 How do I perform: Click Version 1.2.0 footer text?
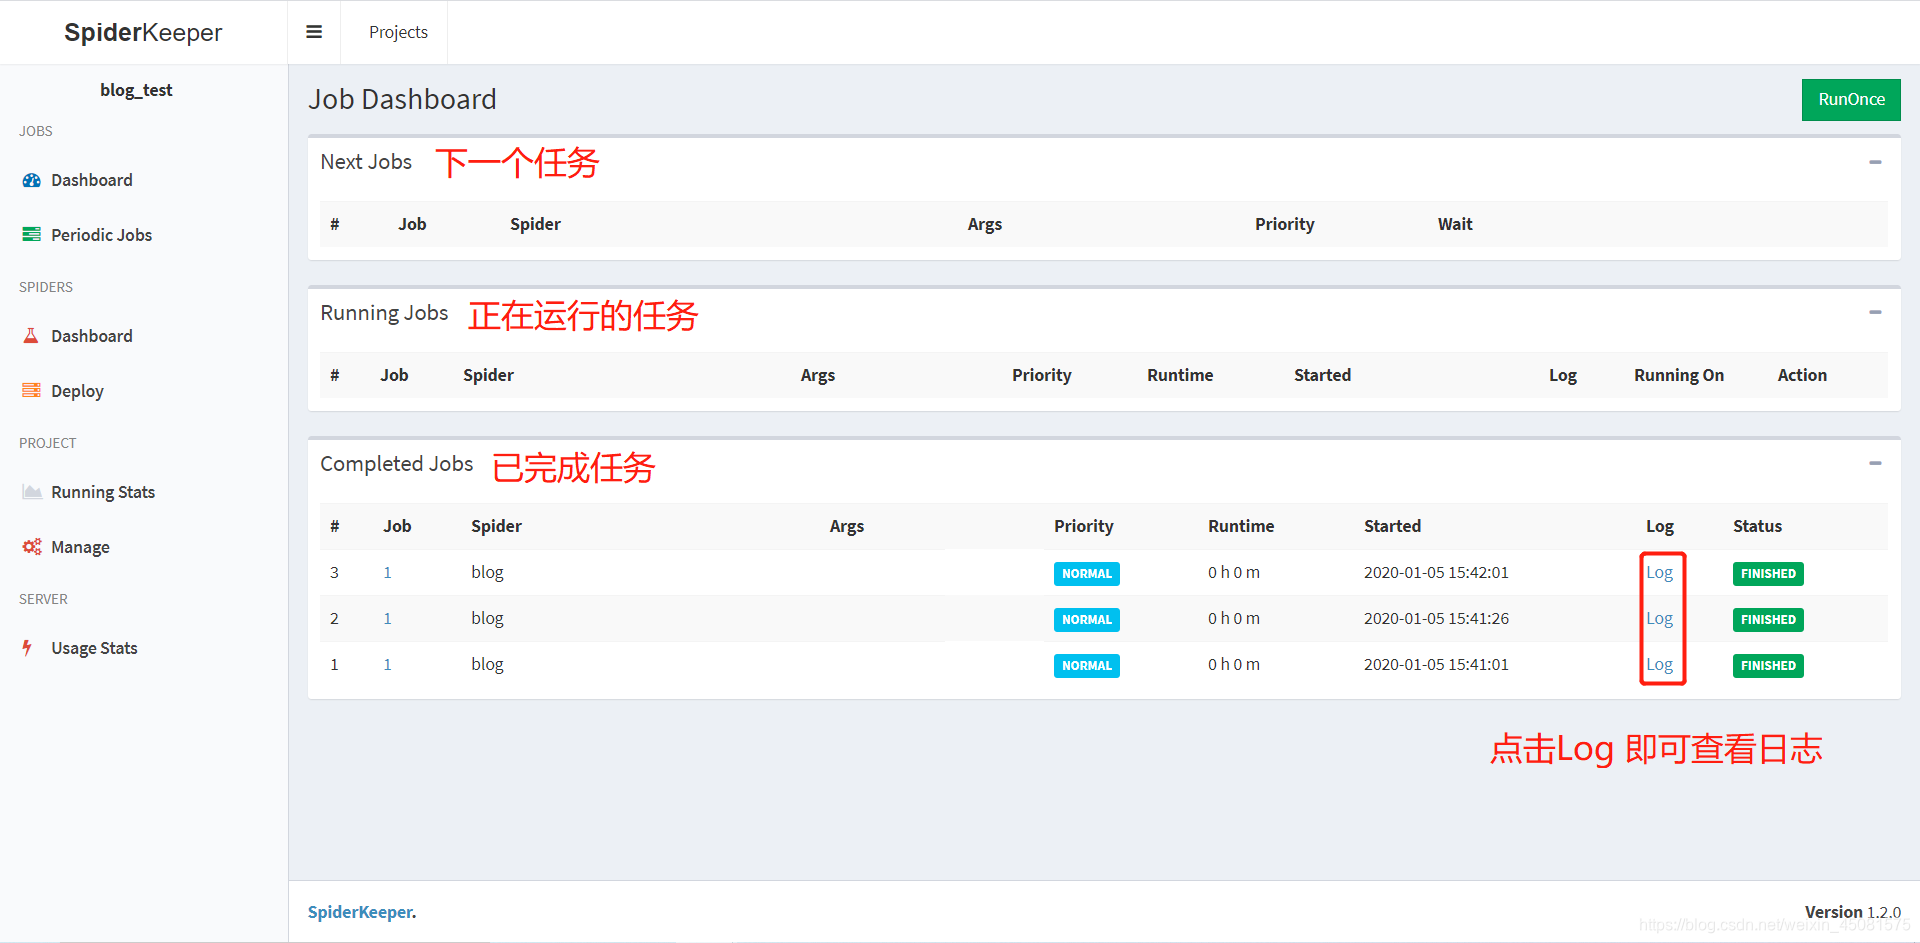coord(1852,912)
